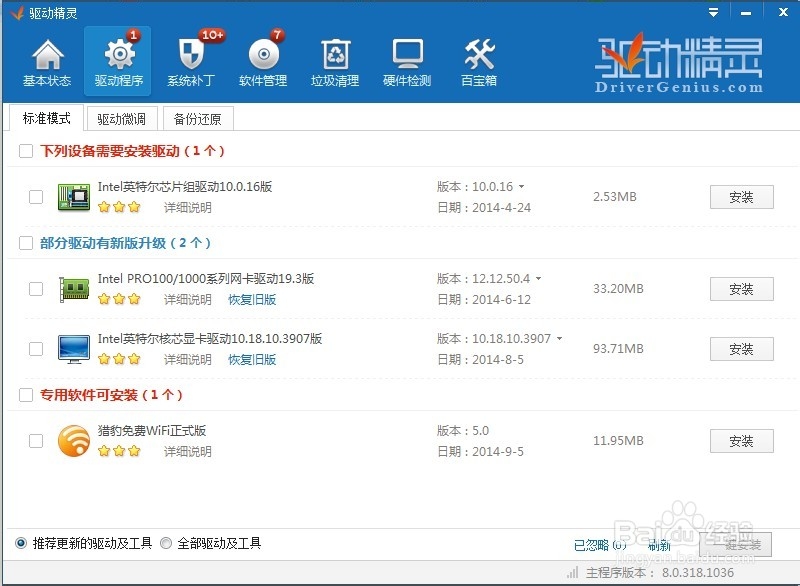The height and width of the screenshot is (586, 800).
Task: Click the DriverGenius.com brand logo
Action: 679,64
